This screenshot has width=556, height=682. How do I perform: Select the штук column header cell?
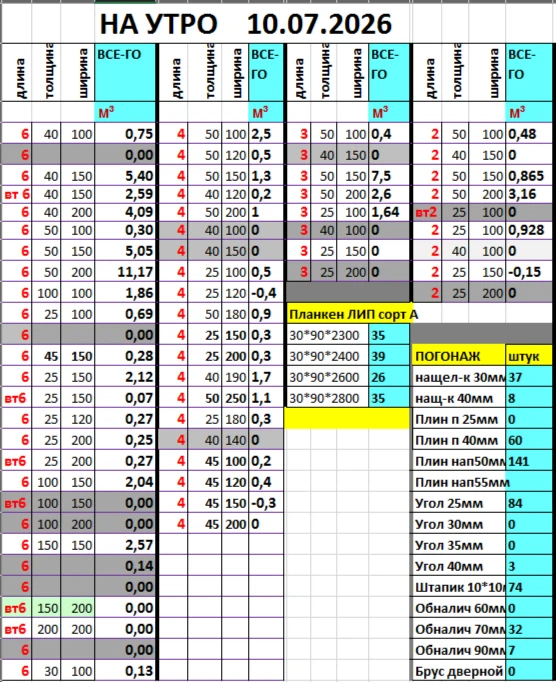coord(529,356)
